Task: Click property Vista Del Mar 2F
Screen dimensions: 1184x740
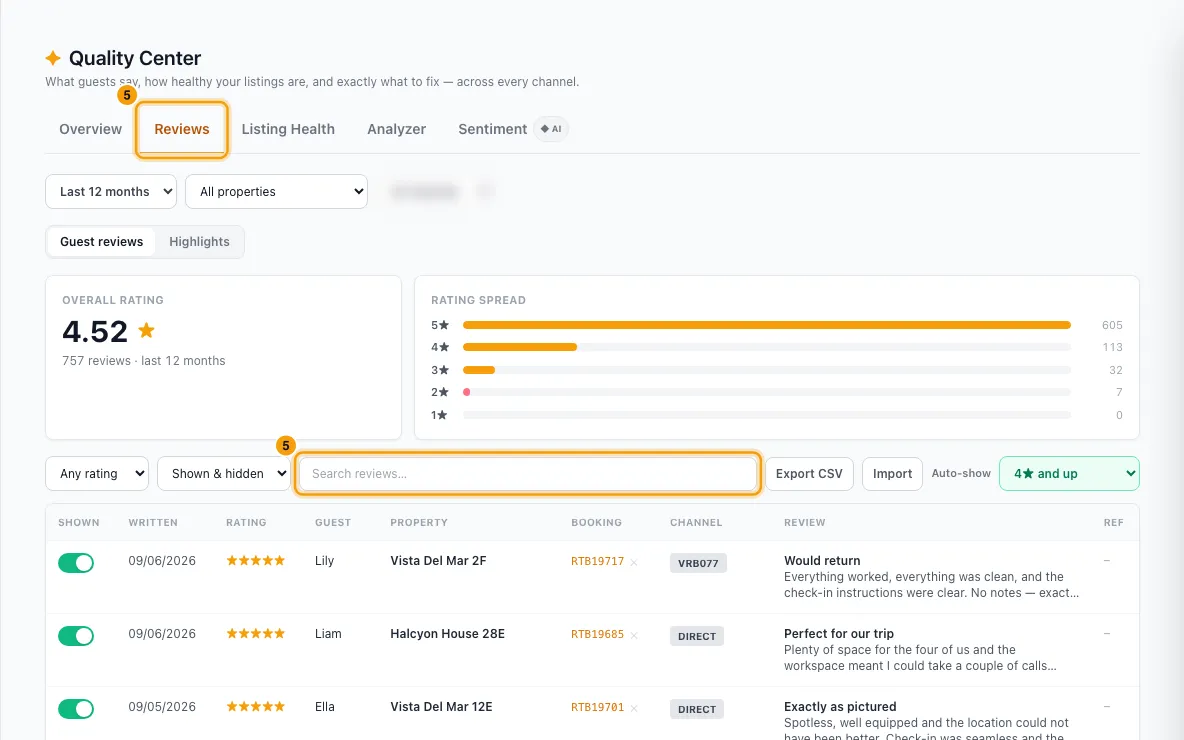Action: (438, 560)
